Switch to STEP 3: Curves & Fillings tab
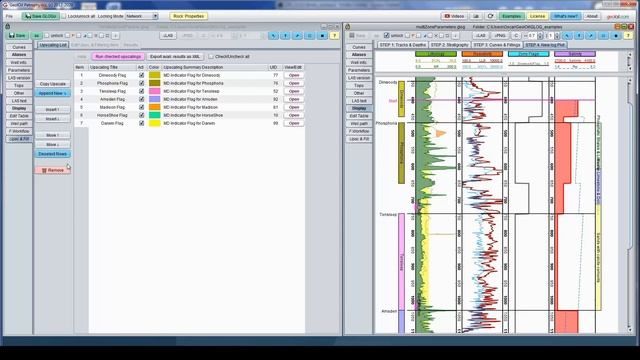 point(497,45)
